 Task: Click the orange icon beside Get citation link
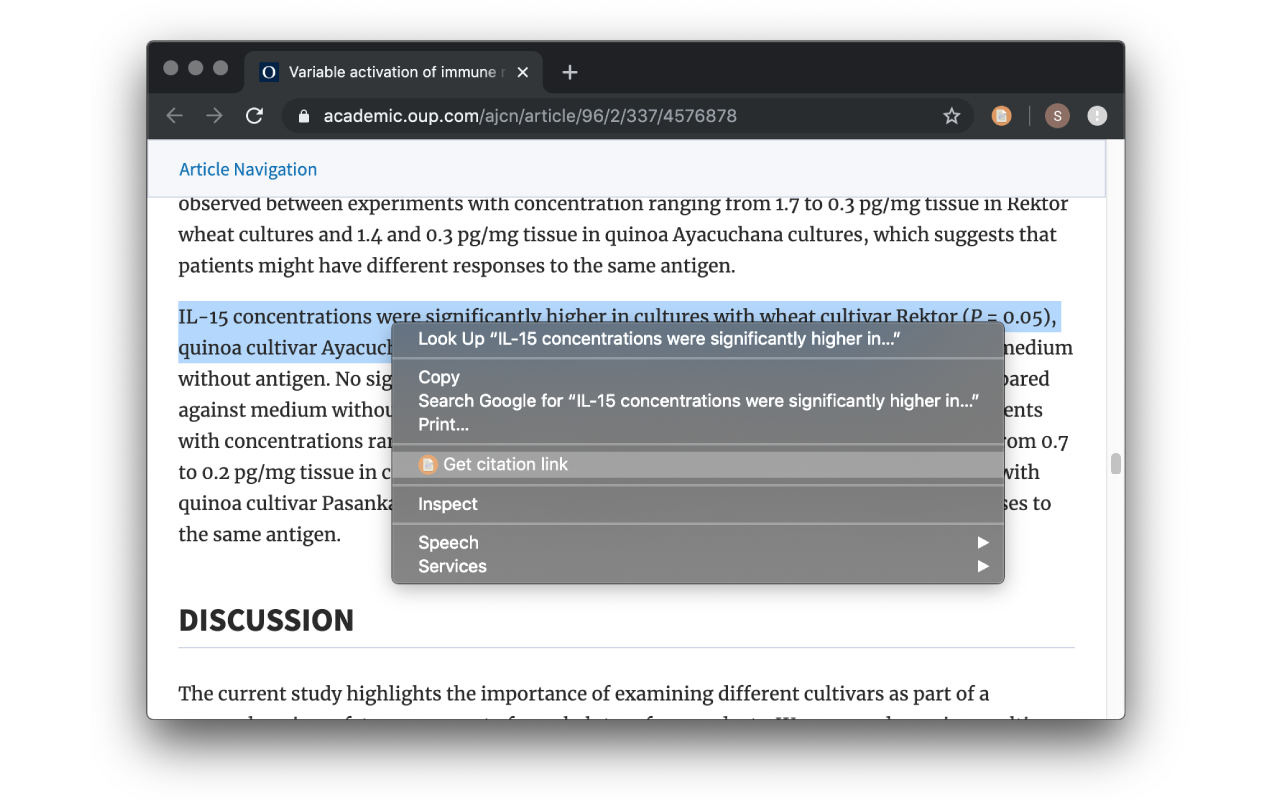[428, 464]
